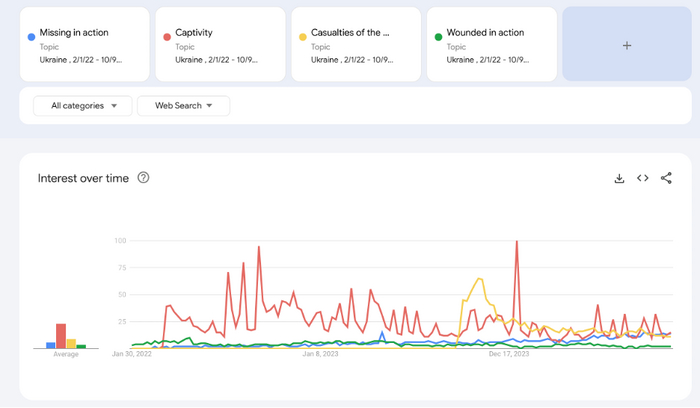Click the yellow dot for Casualties topic

click(303, 37)
